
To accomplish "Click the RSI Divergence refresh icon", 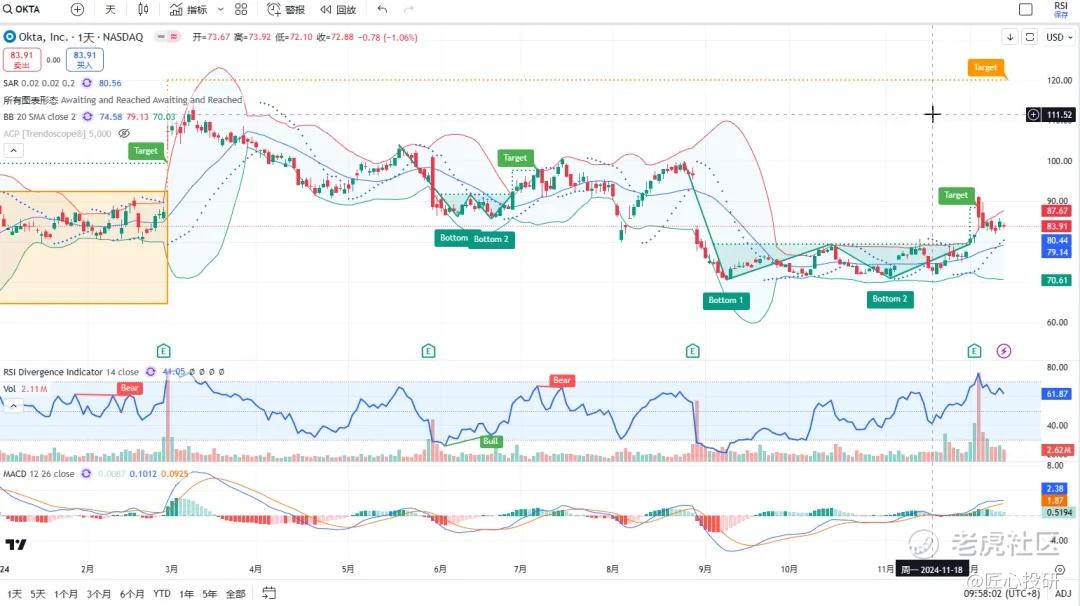I will (150, 372).
